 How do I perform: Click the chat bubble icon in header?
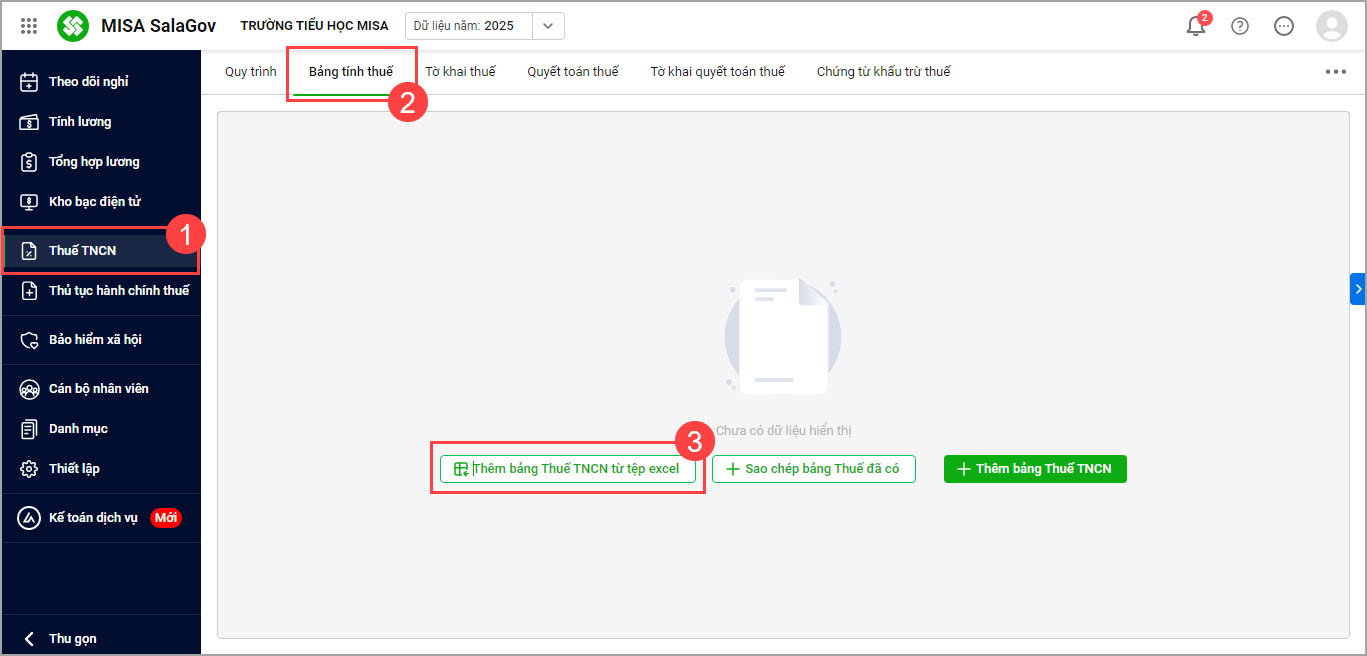coord(1284,26)
